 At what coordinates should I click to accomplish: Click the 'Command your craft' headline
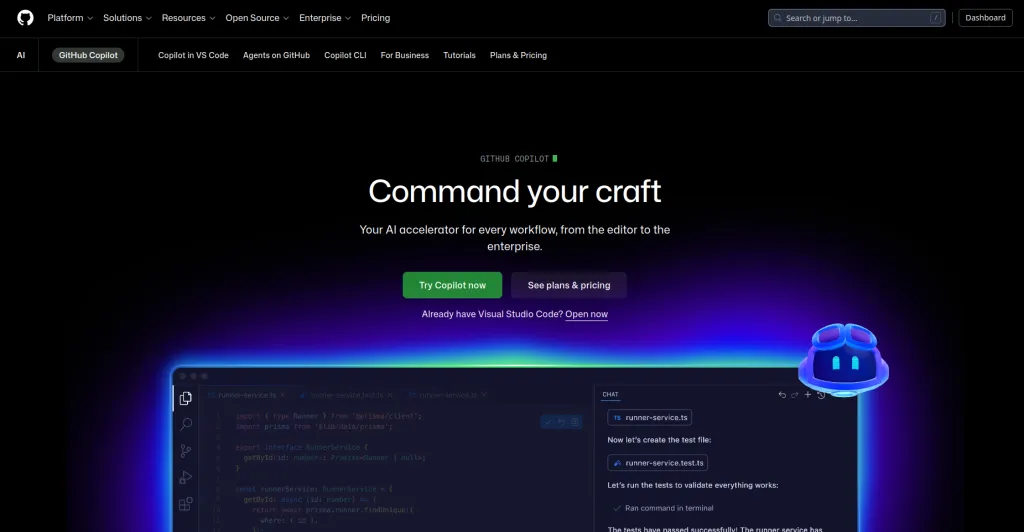[515, 191]
